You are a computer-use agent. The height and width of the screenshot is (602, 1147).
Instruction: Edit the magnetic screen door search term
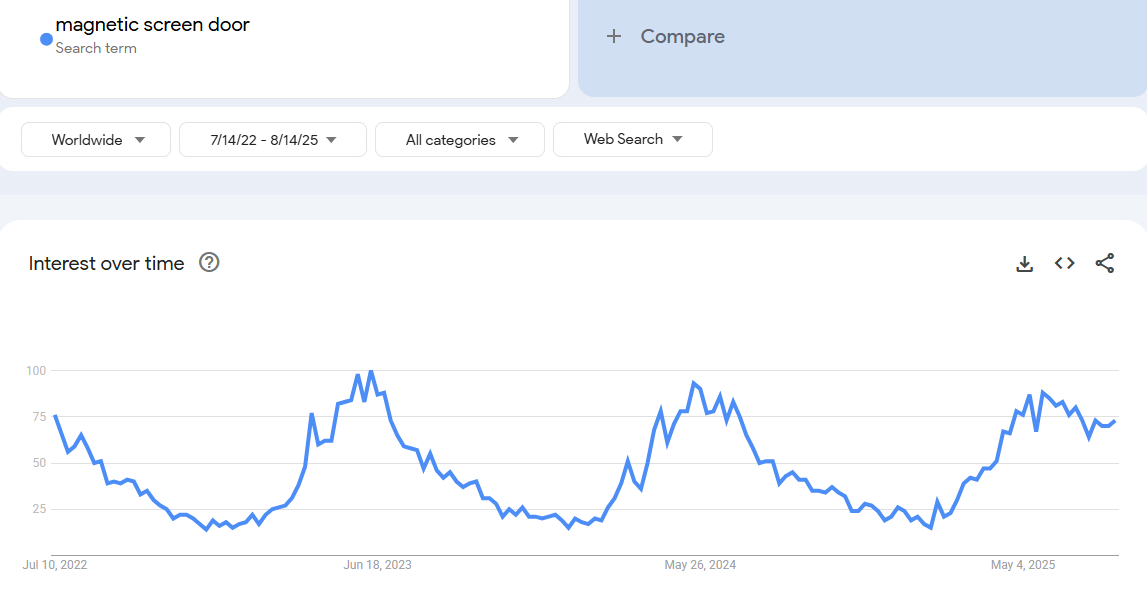pos(153,25)
